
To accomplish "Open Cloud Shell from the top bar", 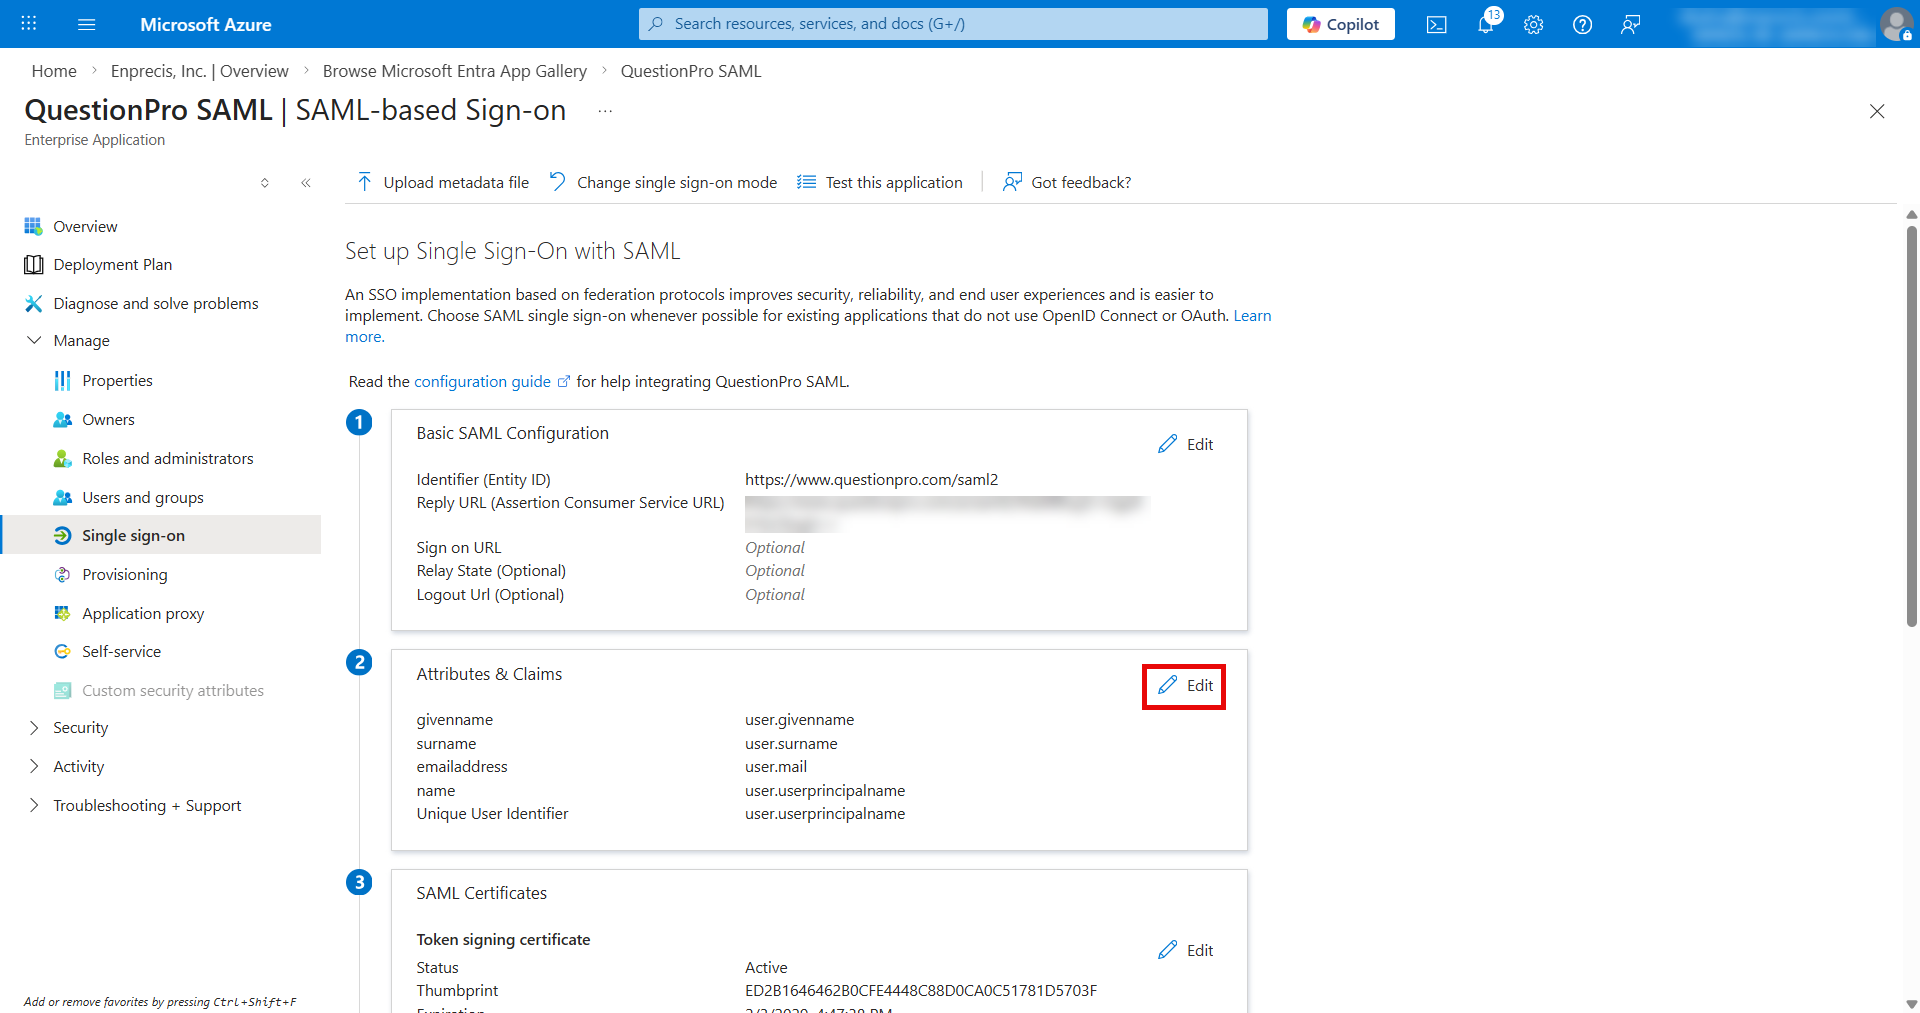I will tap(1436, 24).
